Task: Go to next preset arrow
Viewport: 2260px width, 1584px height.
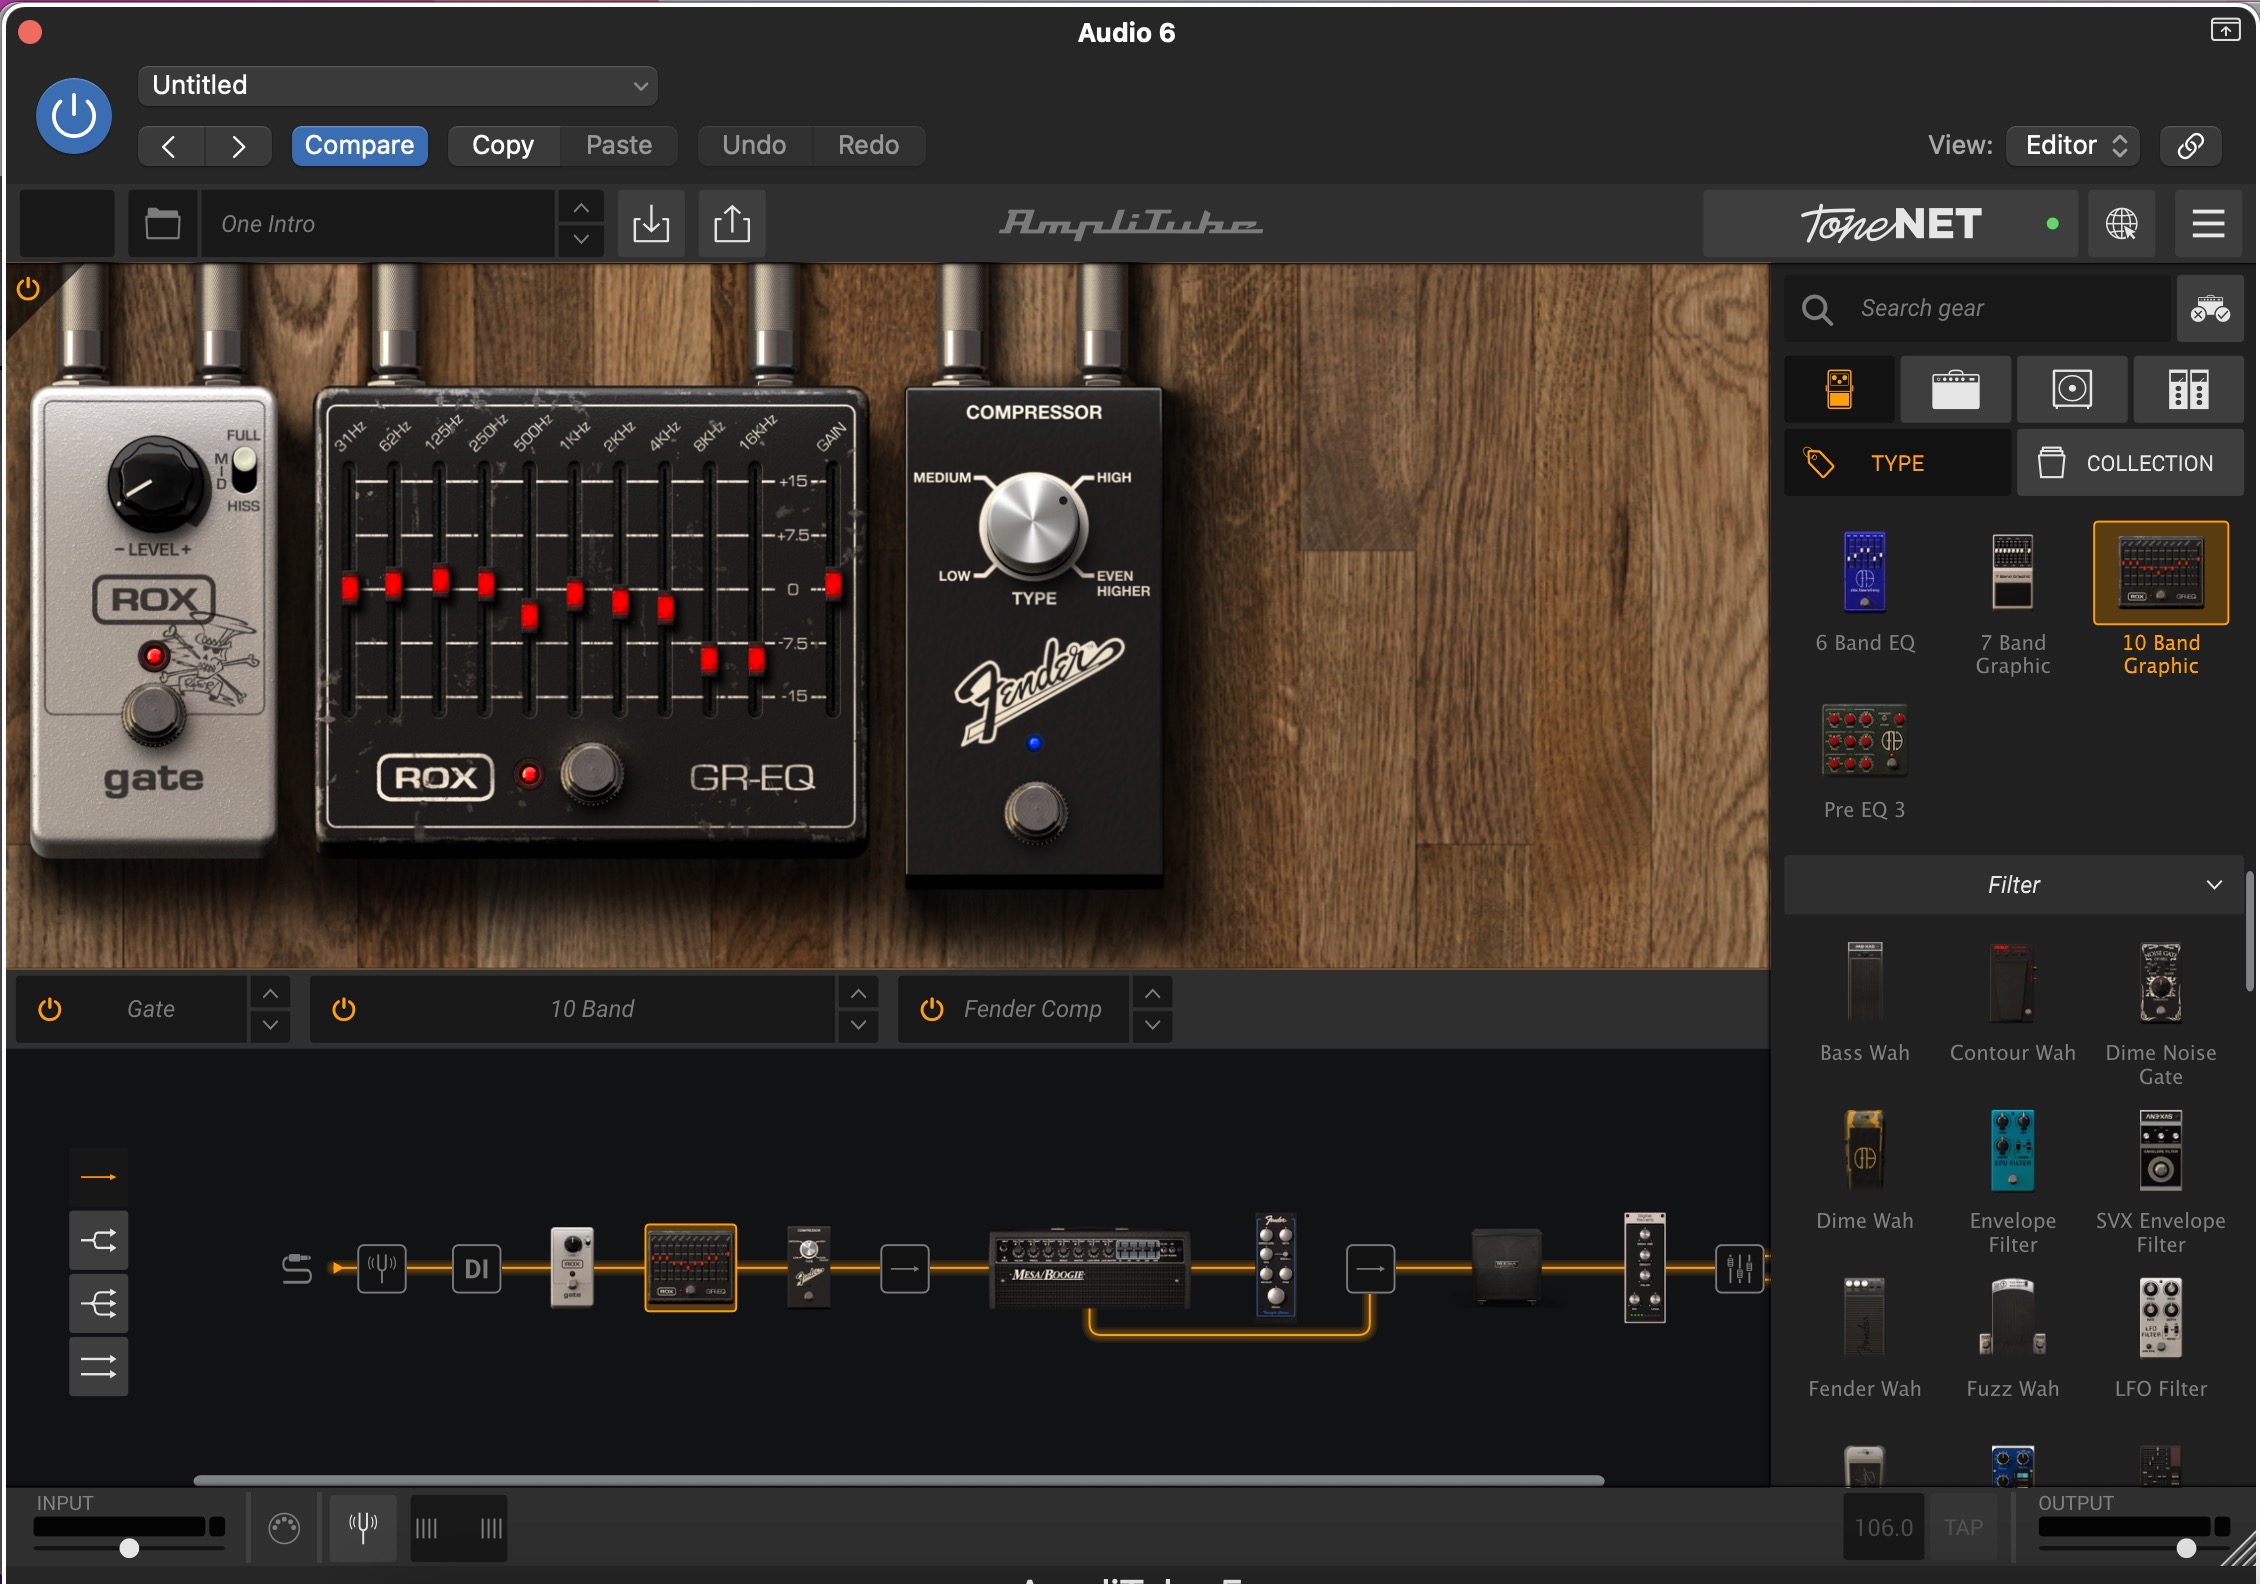Action: click(238, 146)
